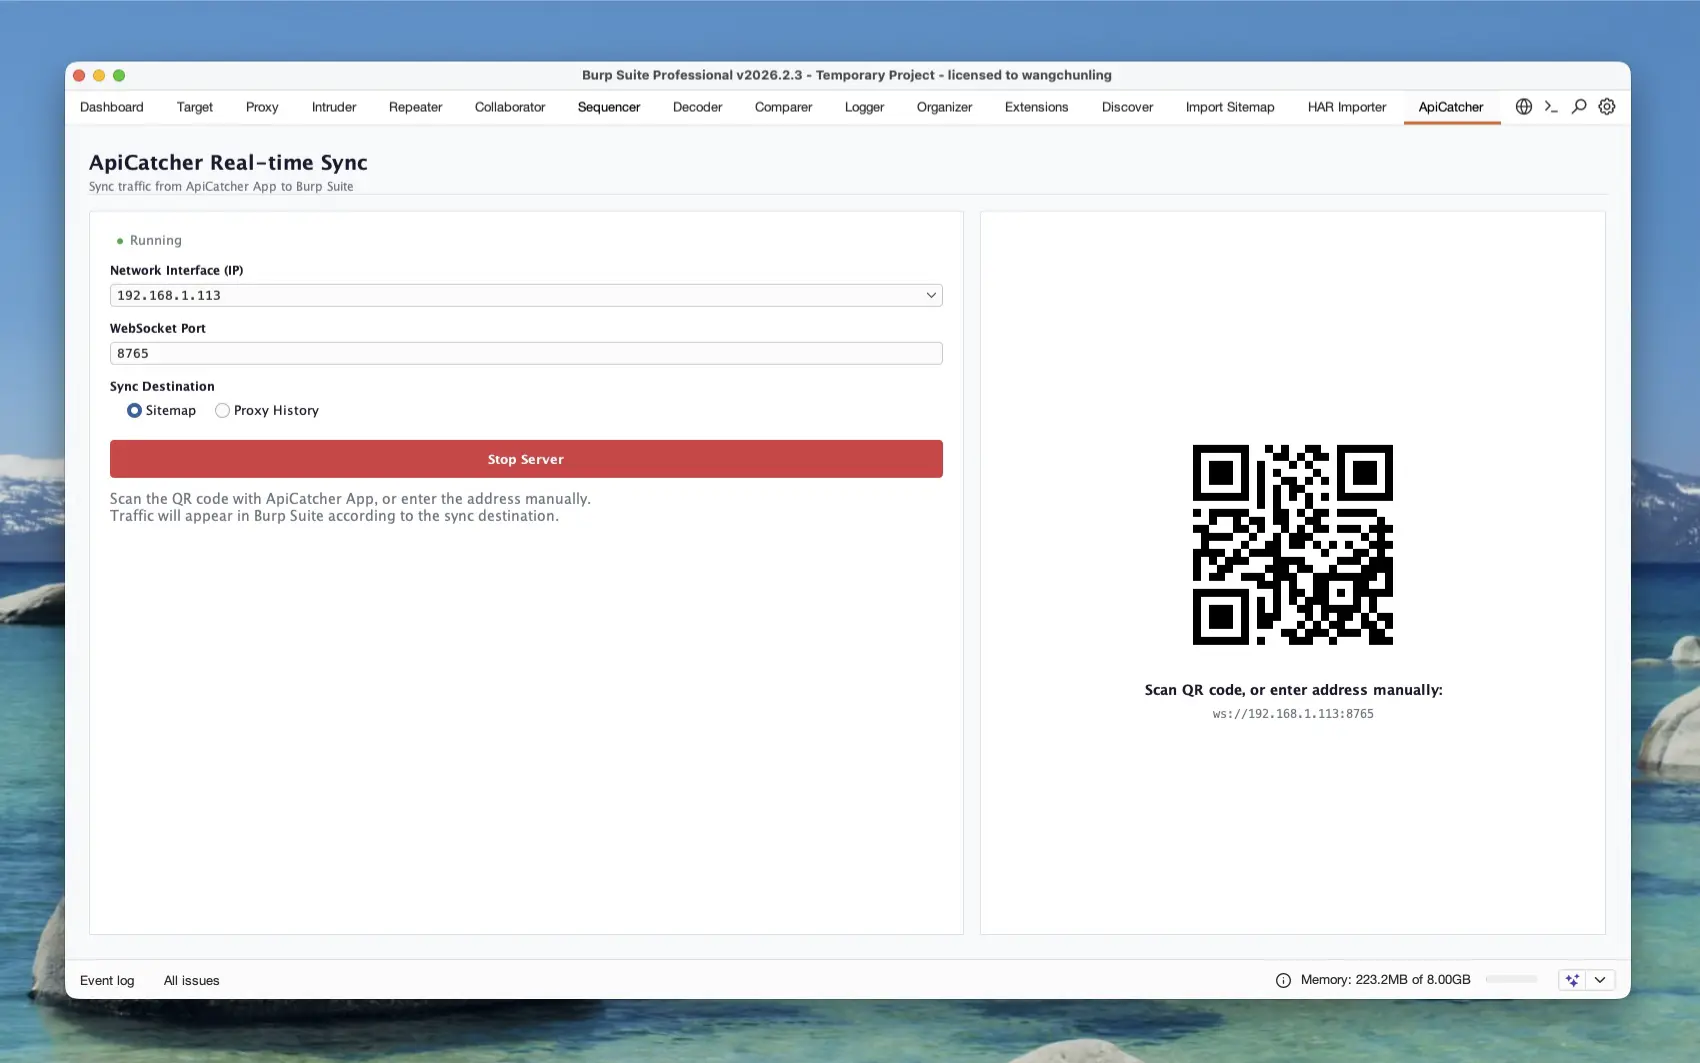
Task: Click the ApiCatcher Real-time Sync heading
Action: point(228,163)
